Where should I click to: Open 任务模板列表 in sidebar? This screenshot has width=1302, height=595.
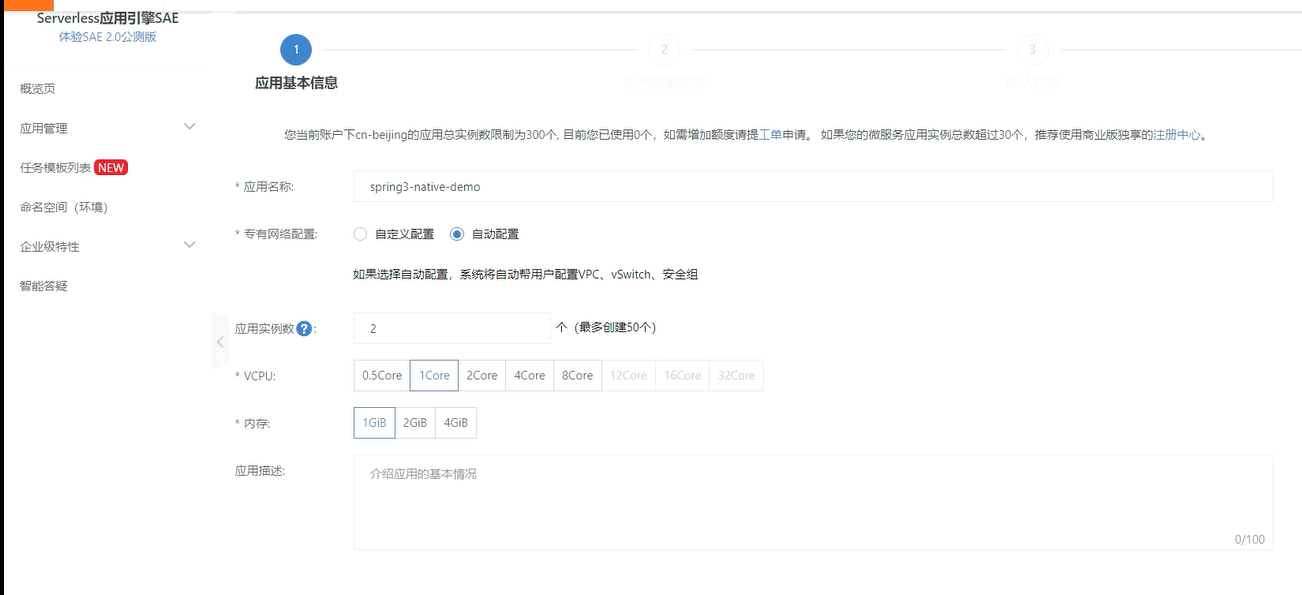[55, 167]
